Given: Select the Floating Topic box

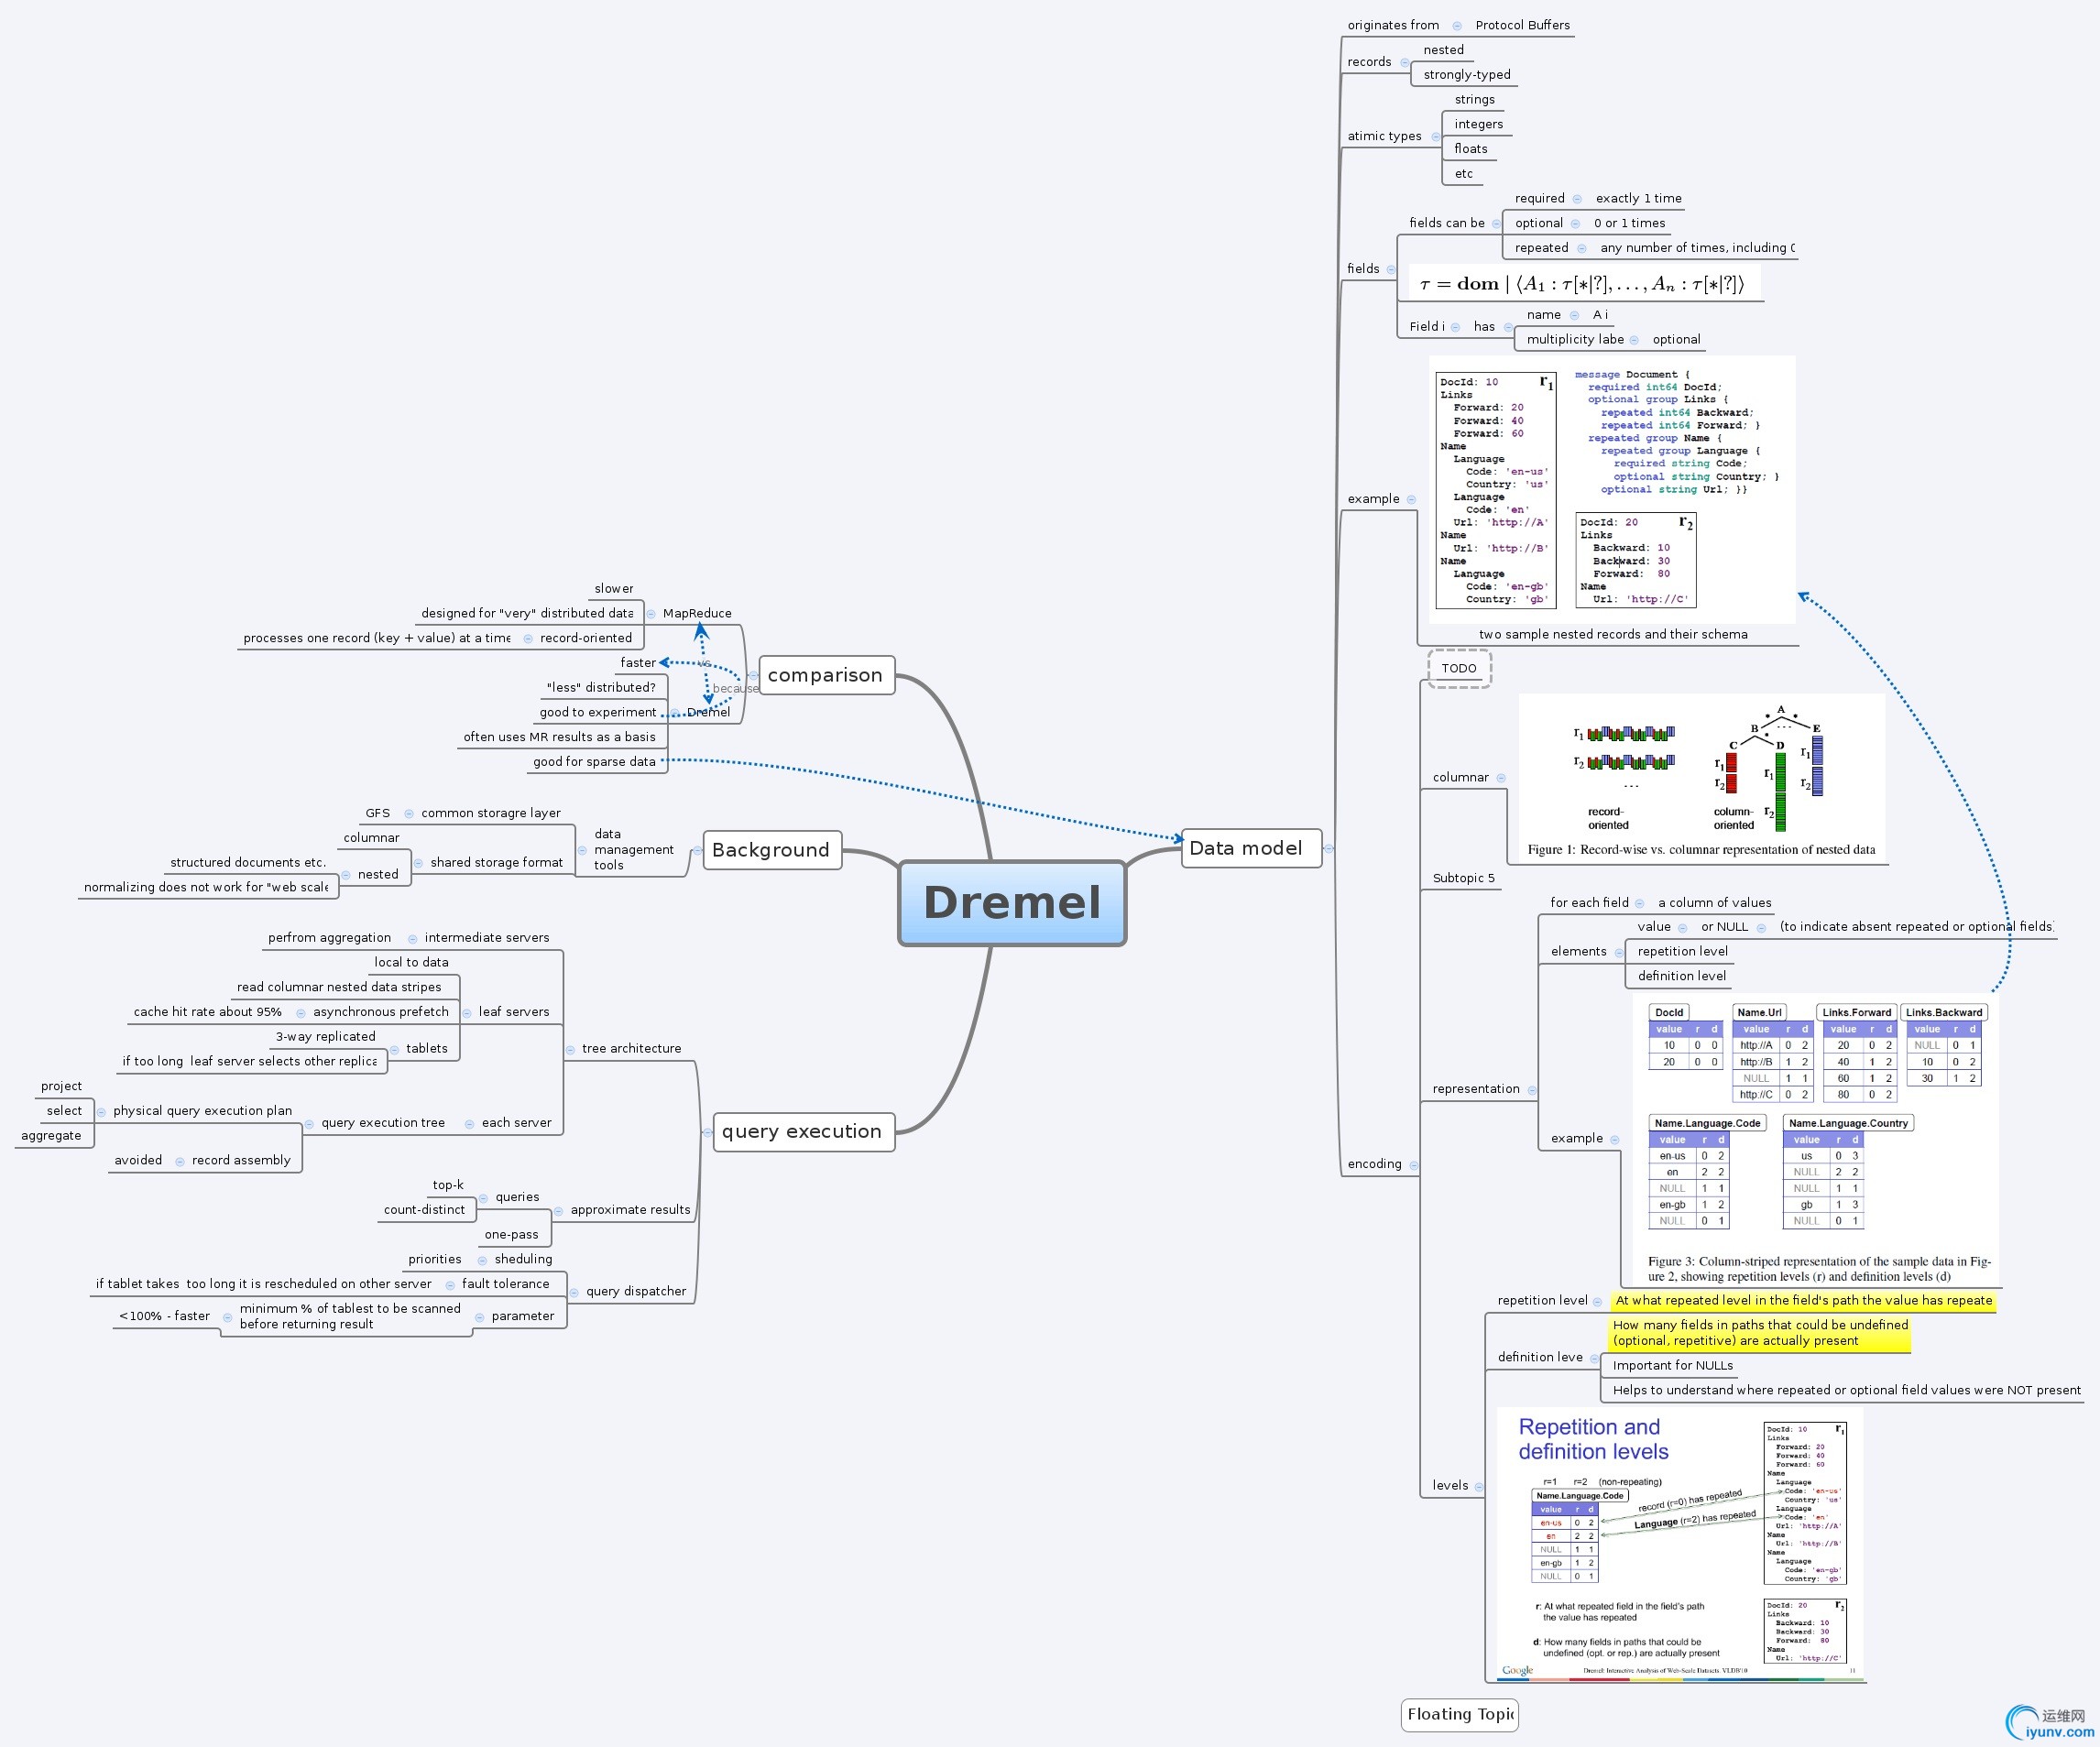Looking at the screenshot, I should click(x=1459, y=1714).
